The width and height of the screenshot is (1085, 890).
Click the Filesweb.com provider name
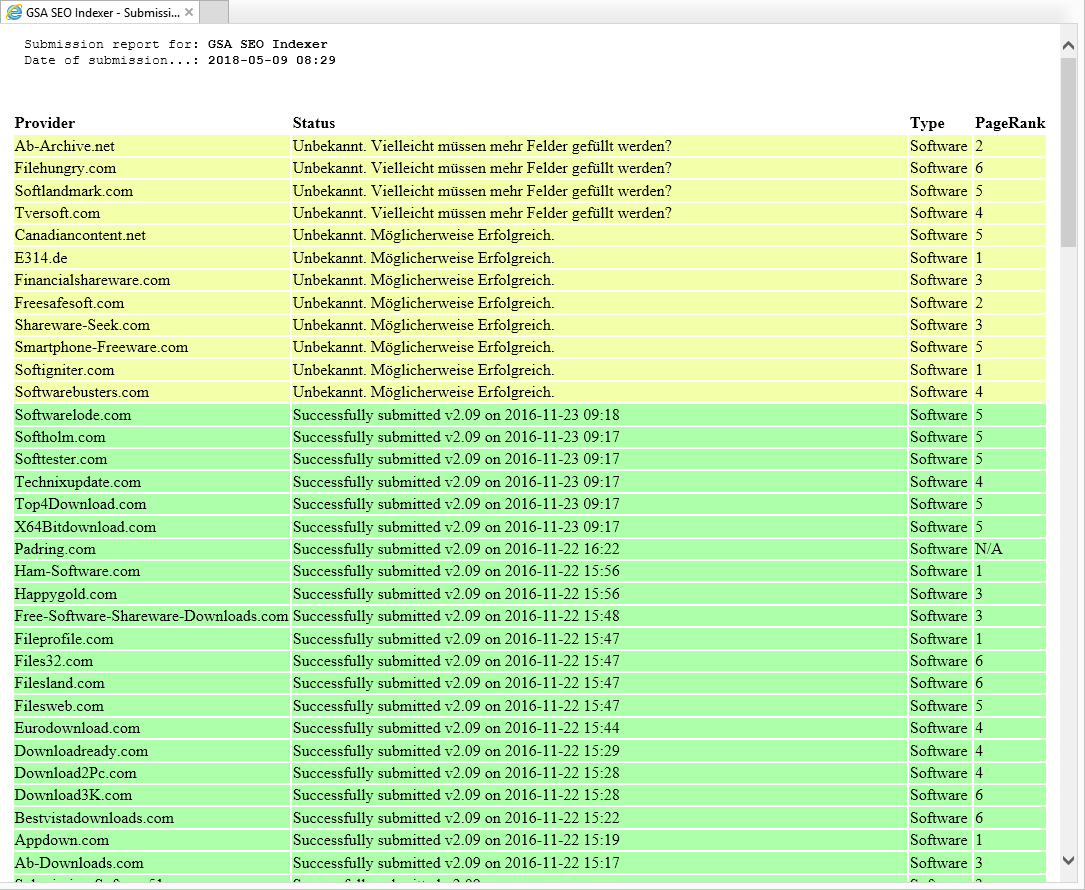pyautogui.click(x=59, y=707)
